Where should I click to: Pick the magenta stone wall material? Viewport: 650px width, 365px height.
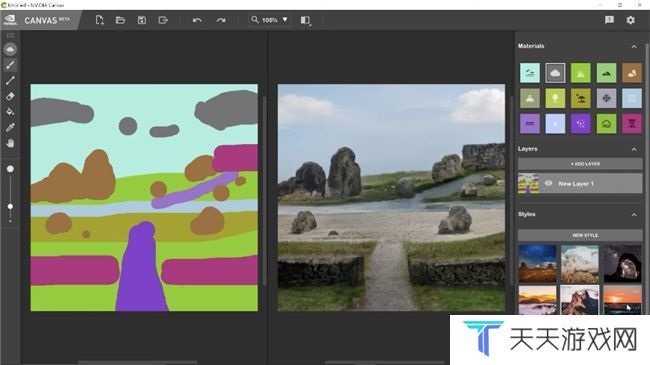click(632, 124)
